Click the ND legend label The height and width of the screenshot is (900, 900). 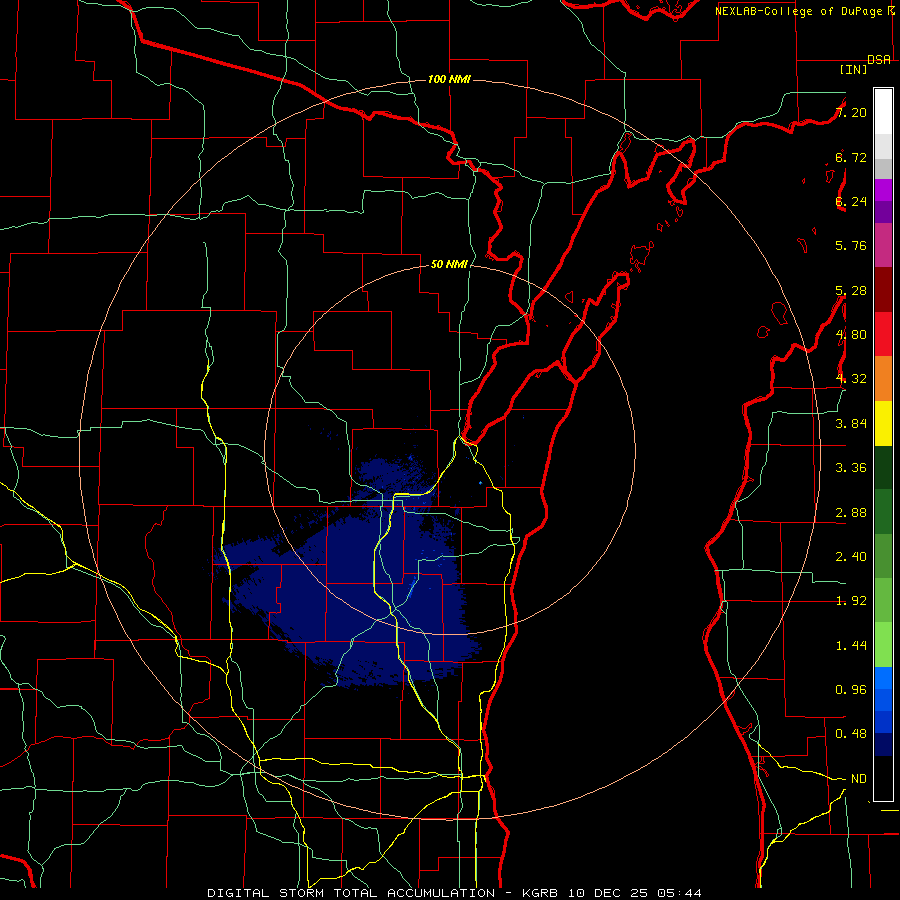(859, 779)
